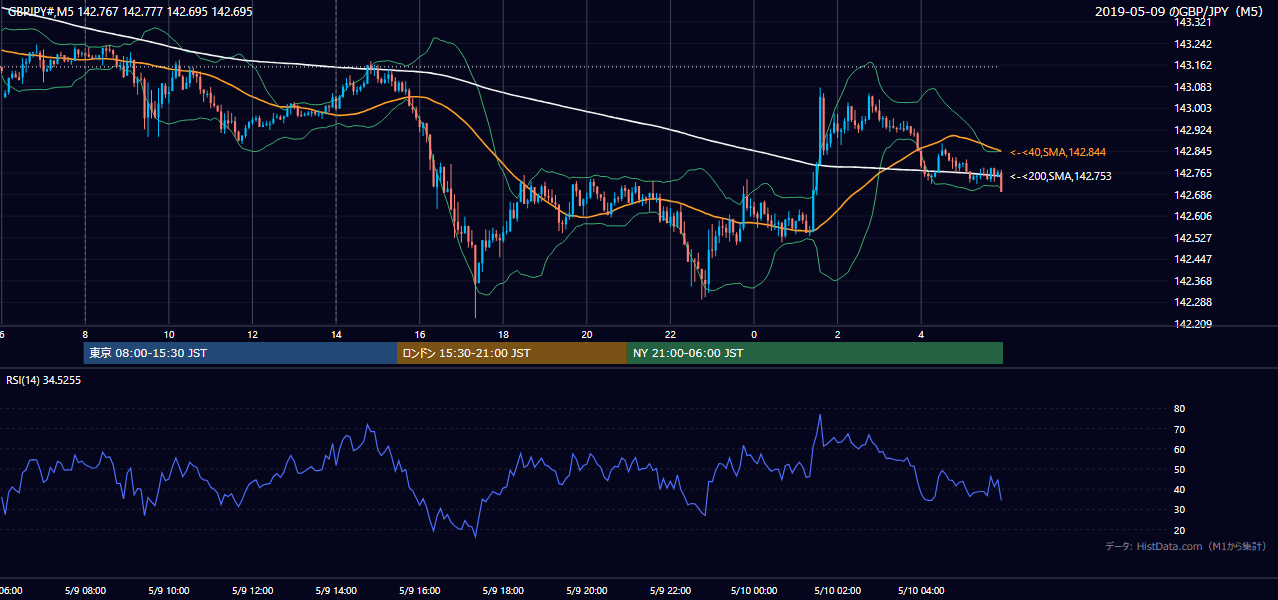
Task: Click the RSI(14) 34.5255 indicator label
Action: coord(43,380)
